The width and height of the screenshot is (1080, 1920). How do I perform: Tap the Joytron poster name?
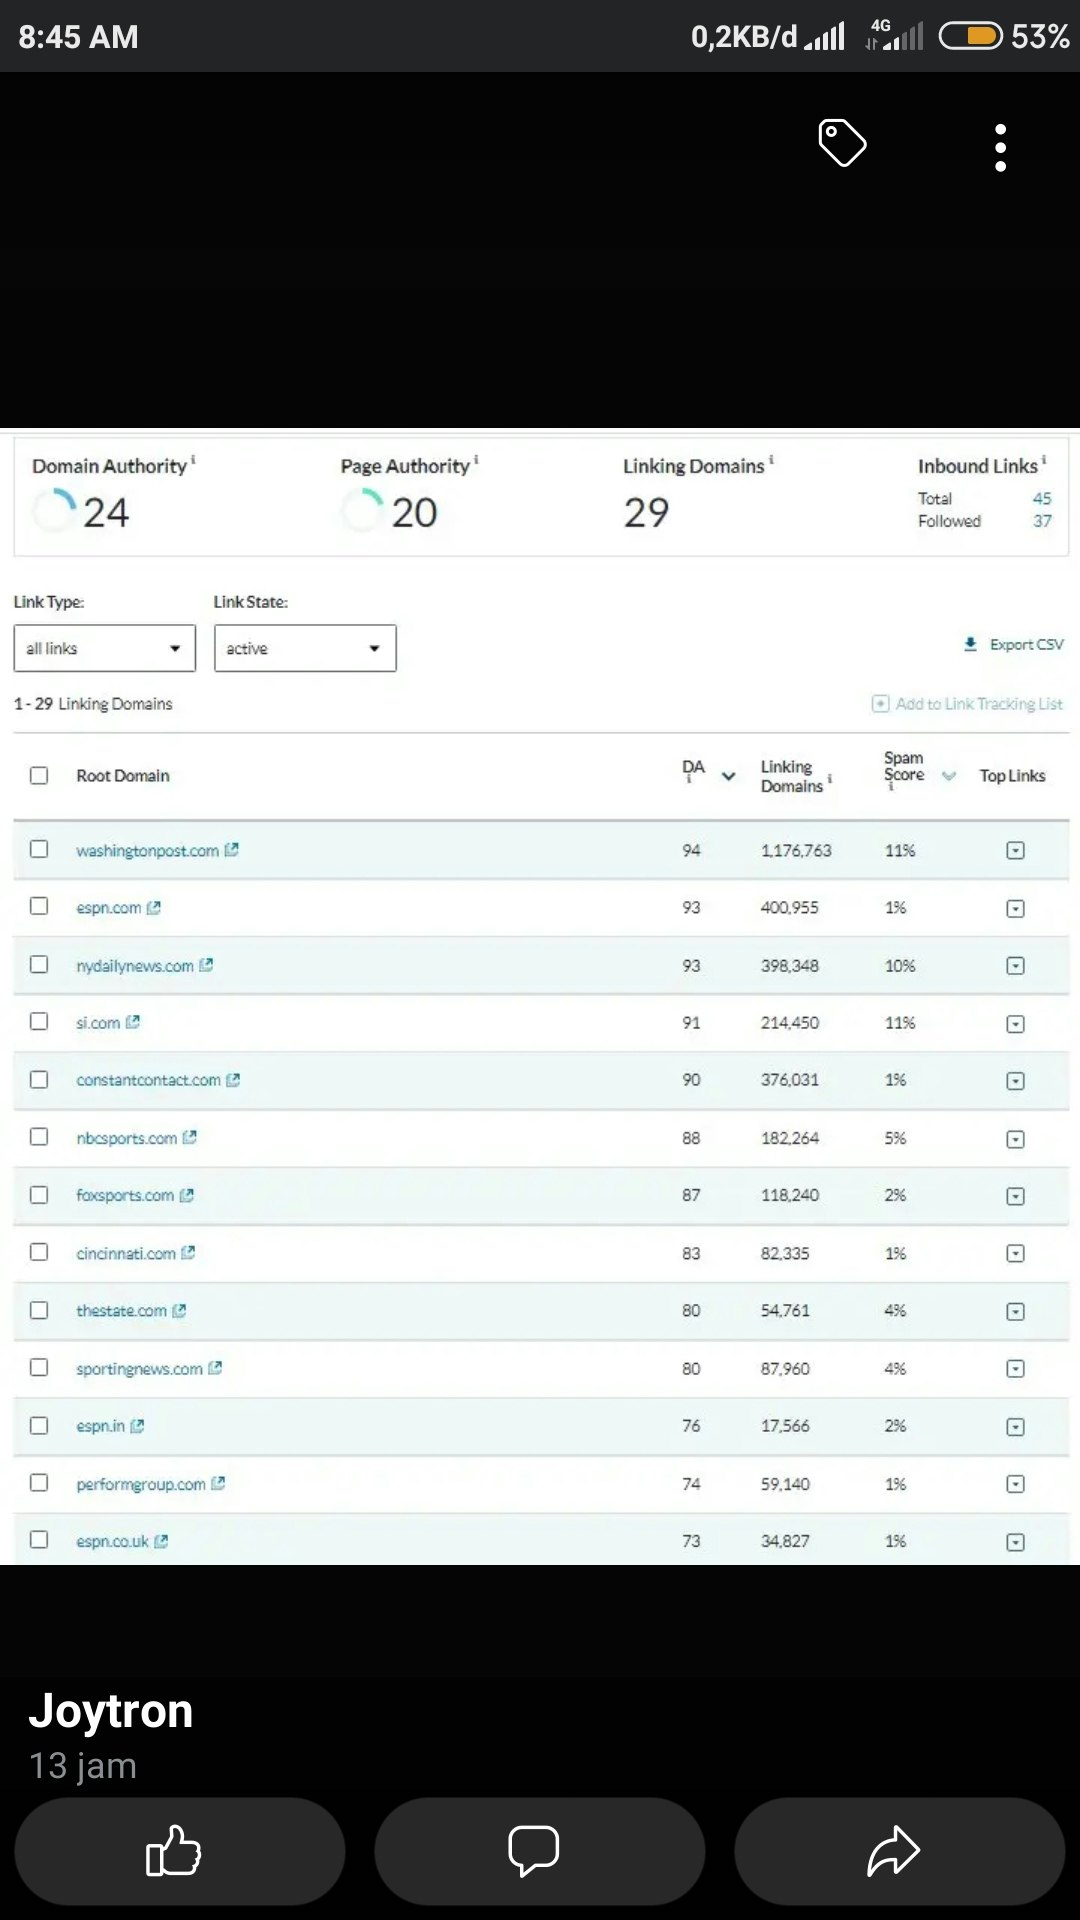pyautogui.click(x=111, y=1711)
